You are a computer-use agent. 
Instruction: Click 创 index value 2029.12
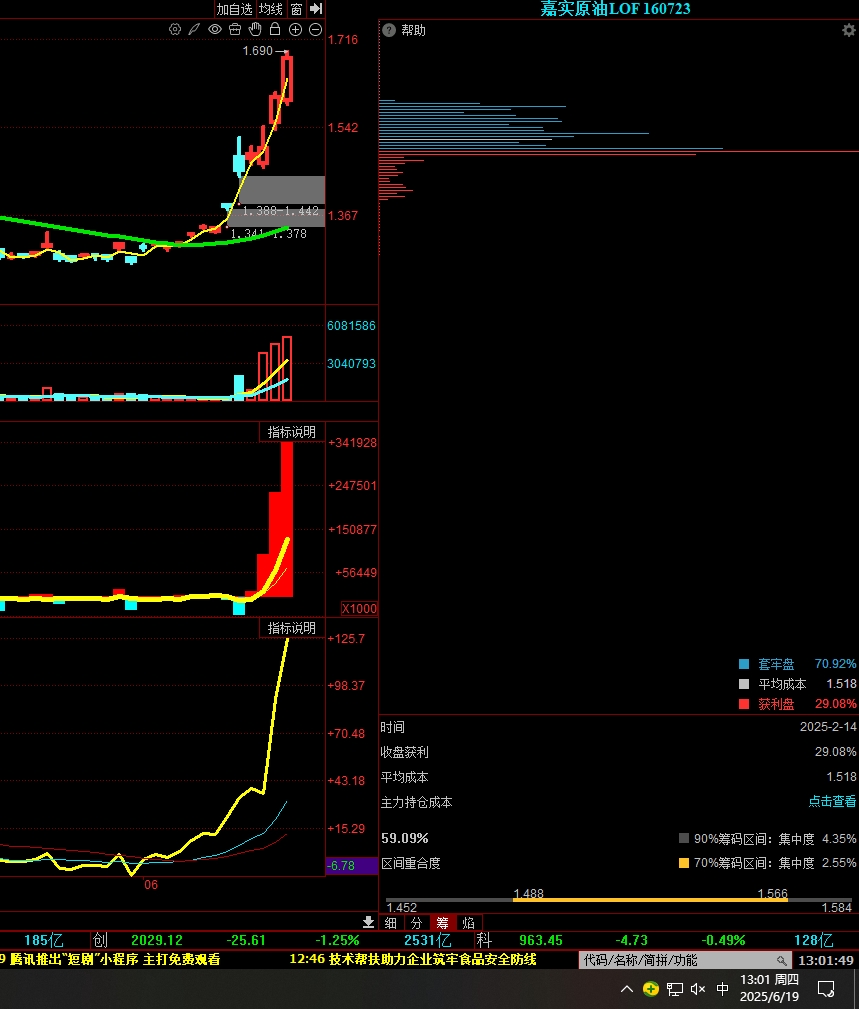[x=156, y=940]
